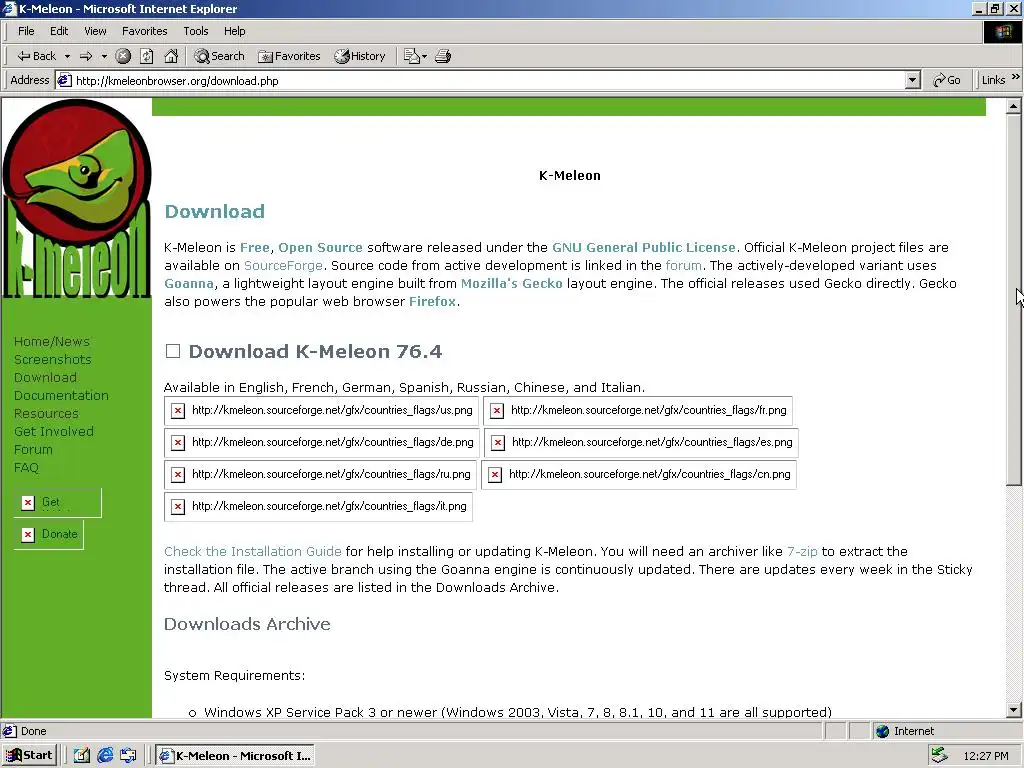Click the page icon in the address bar
This screenshot has height=768, width=1024.
pos(64,80)
